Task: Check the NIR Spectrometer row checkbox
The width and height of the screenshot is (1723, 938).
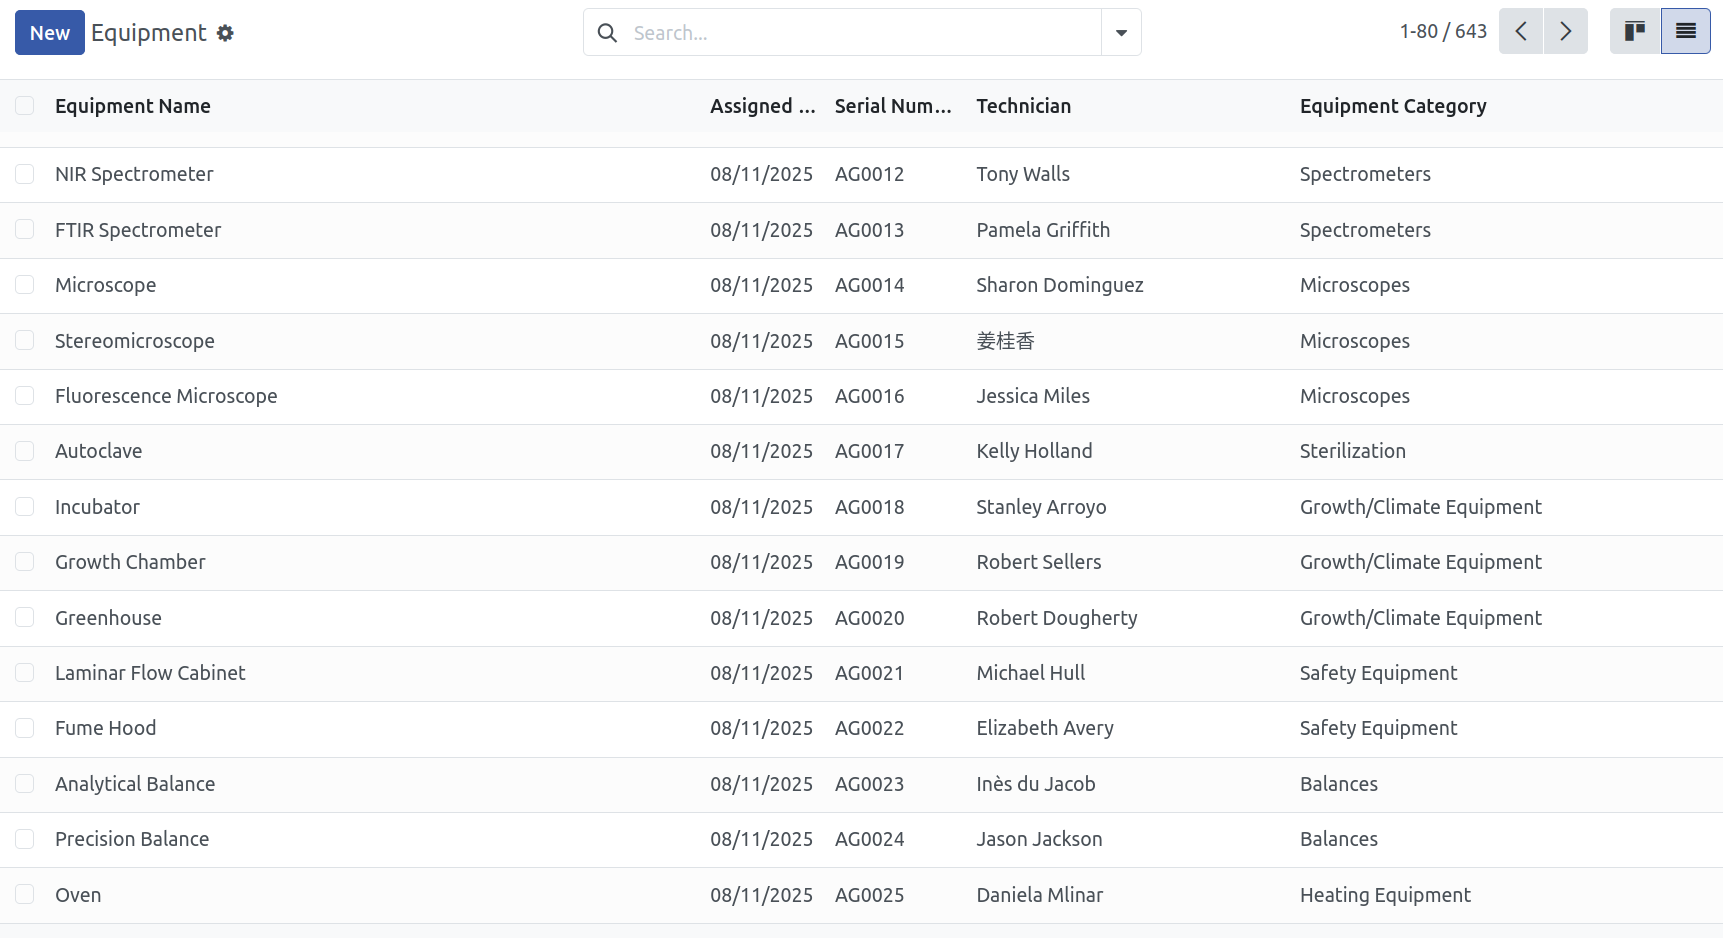Action: [x=25, y=174]
